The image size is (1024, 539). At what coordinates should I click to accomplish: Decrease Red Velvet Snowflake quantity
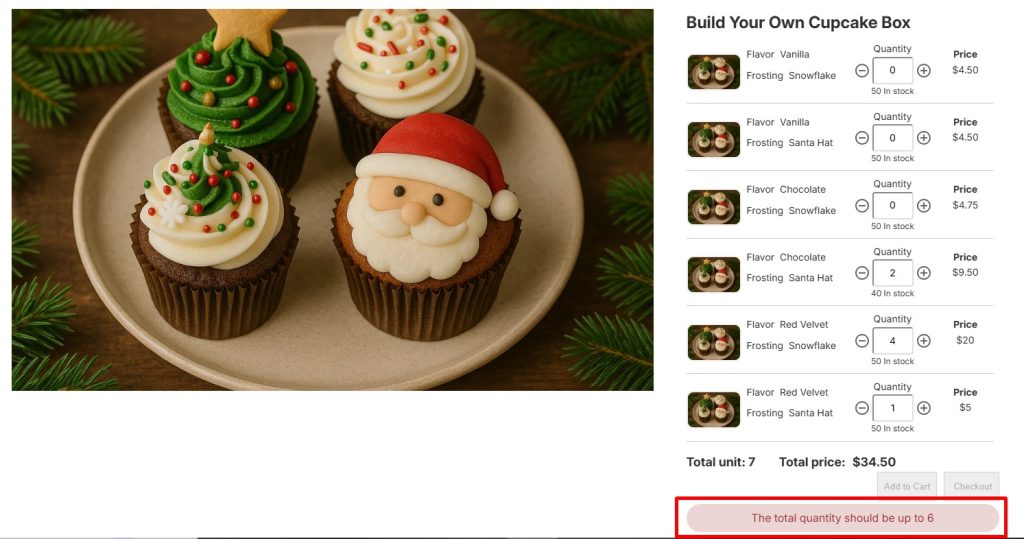coord(862,341)
